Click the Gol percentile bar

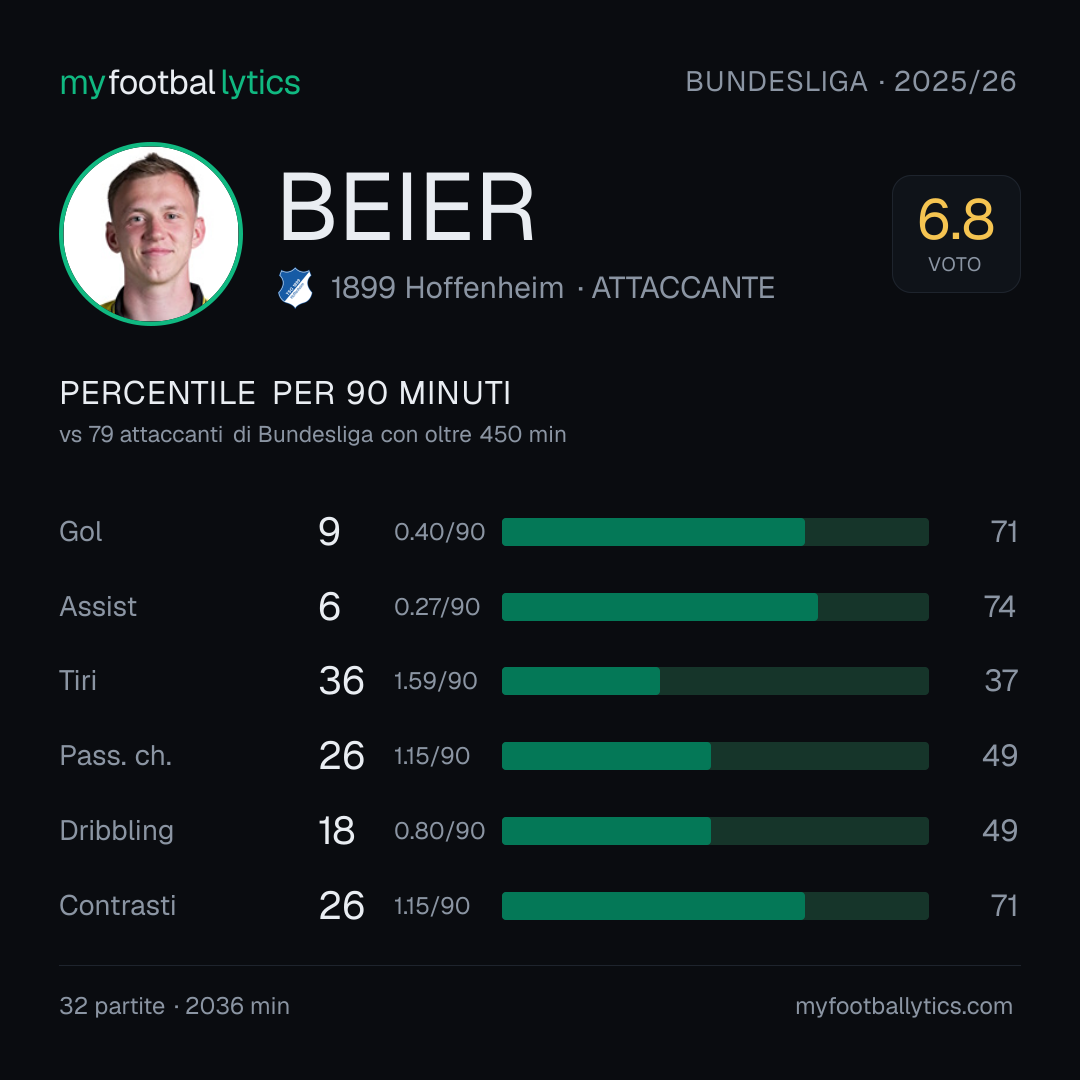point(715,532)
